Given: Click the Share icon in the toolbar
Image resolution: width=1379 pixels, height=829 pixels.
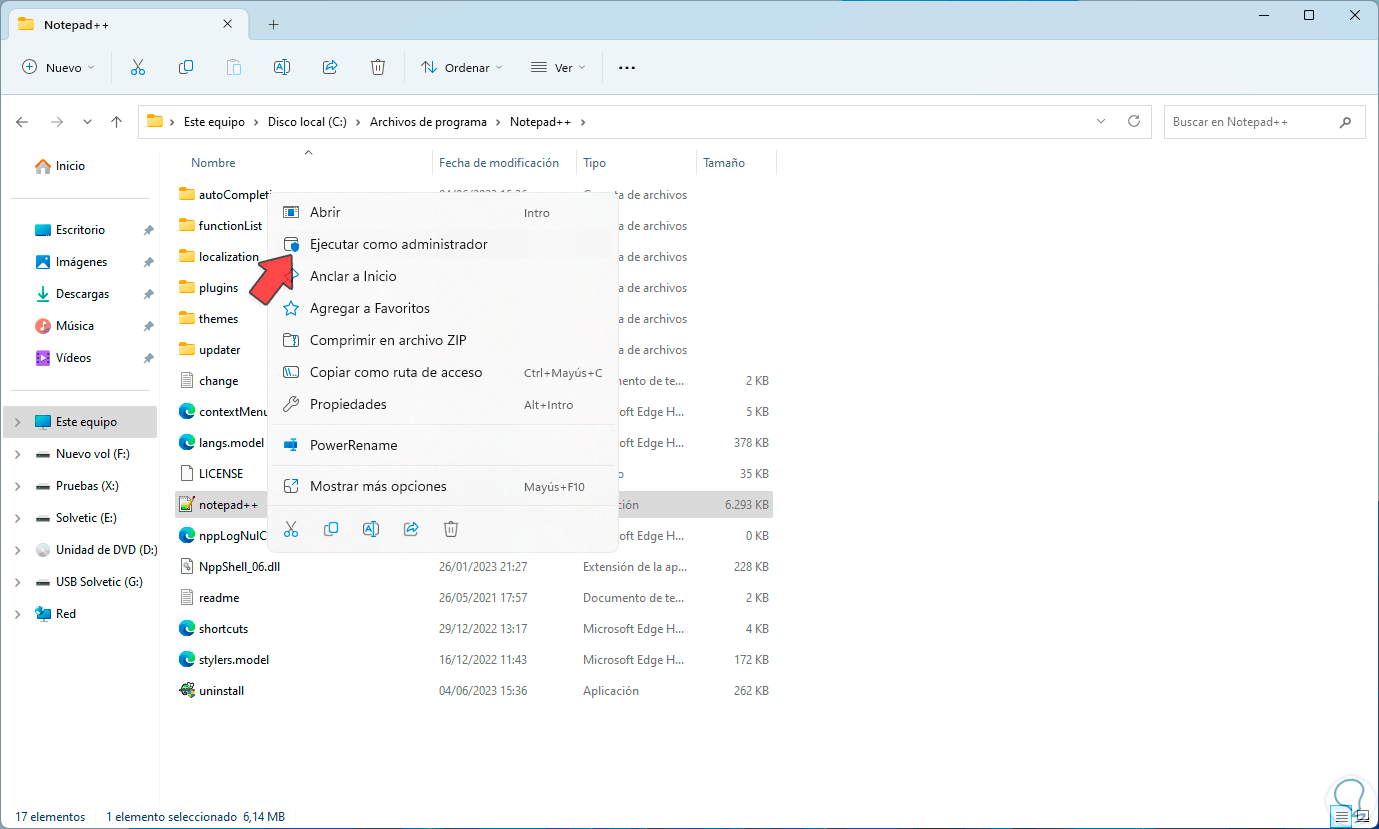Looking at the screenshot, I should point(330,67).
